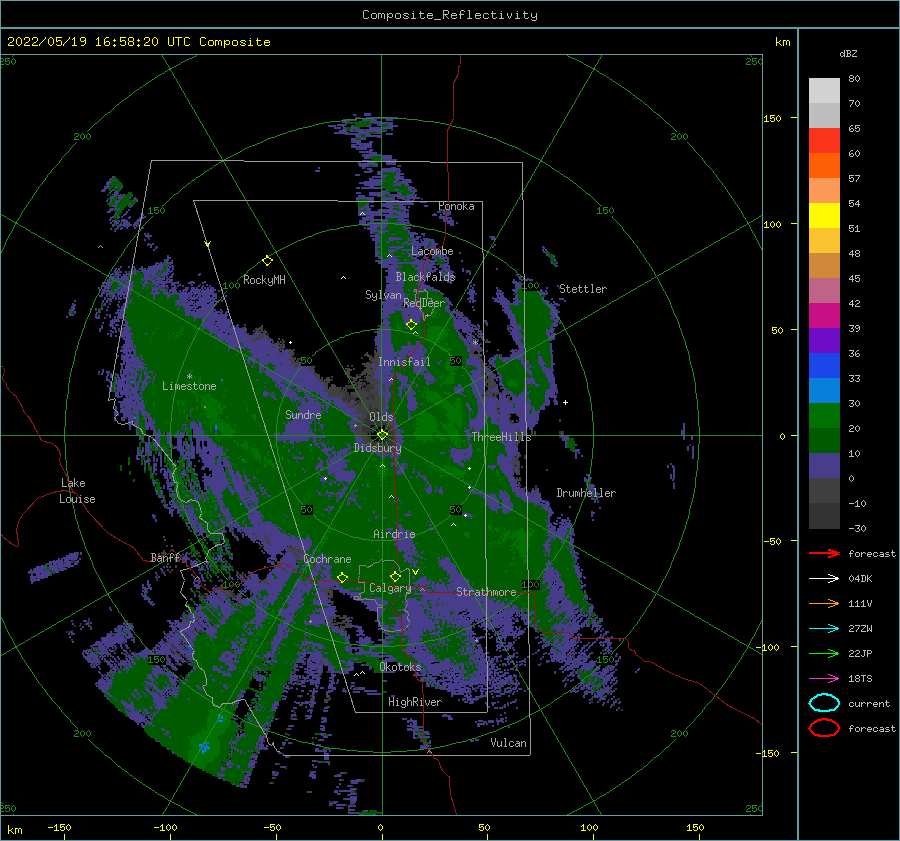Screen dimensions: 900x841
Task: Pick the orange 57-60 dBZ swatch
Action: coord(824,166)
